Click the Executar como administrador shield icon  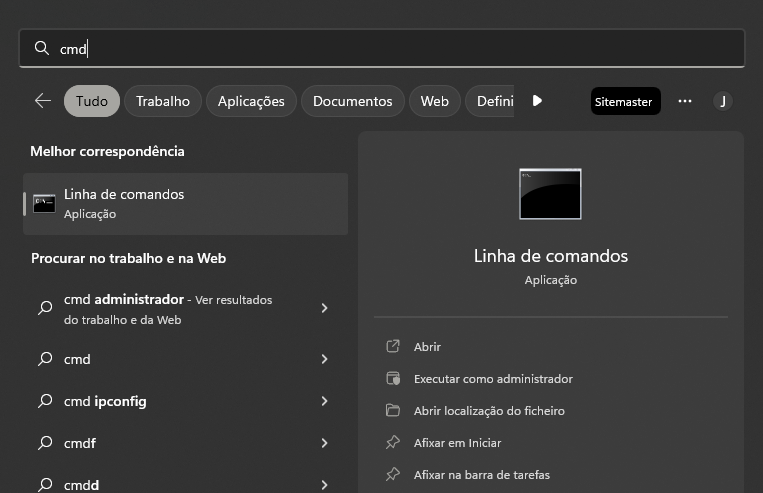coord(393,379)
